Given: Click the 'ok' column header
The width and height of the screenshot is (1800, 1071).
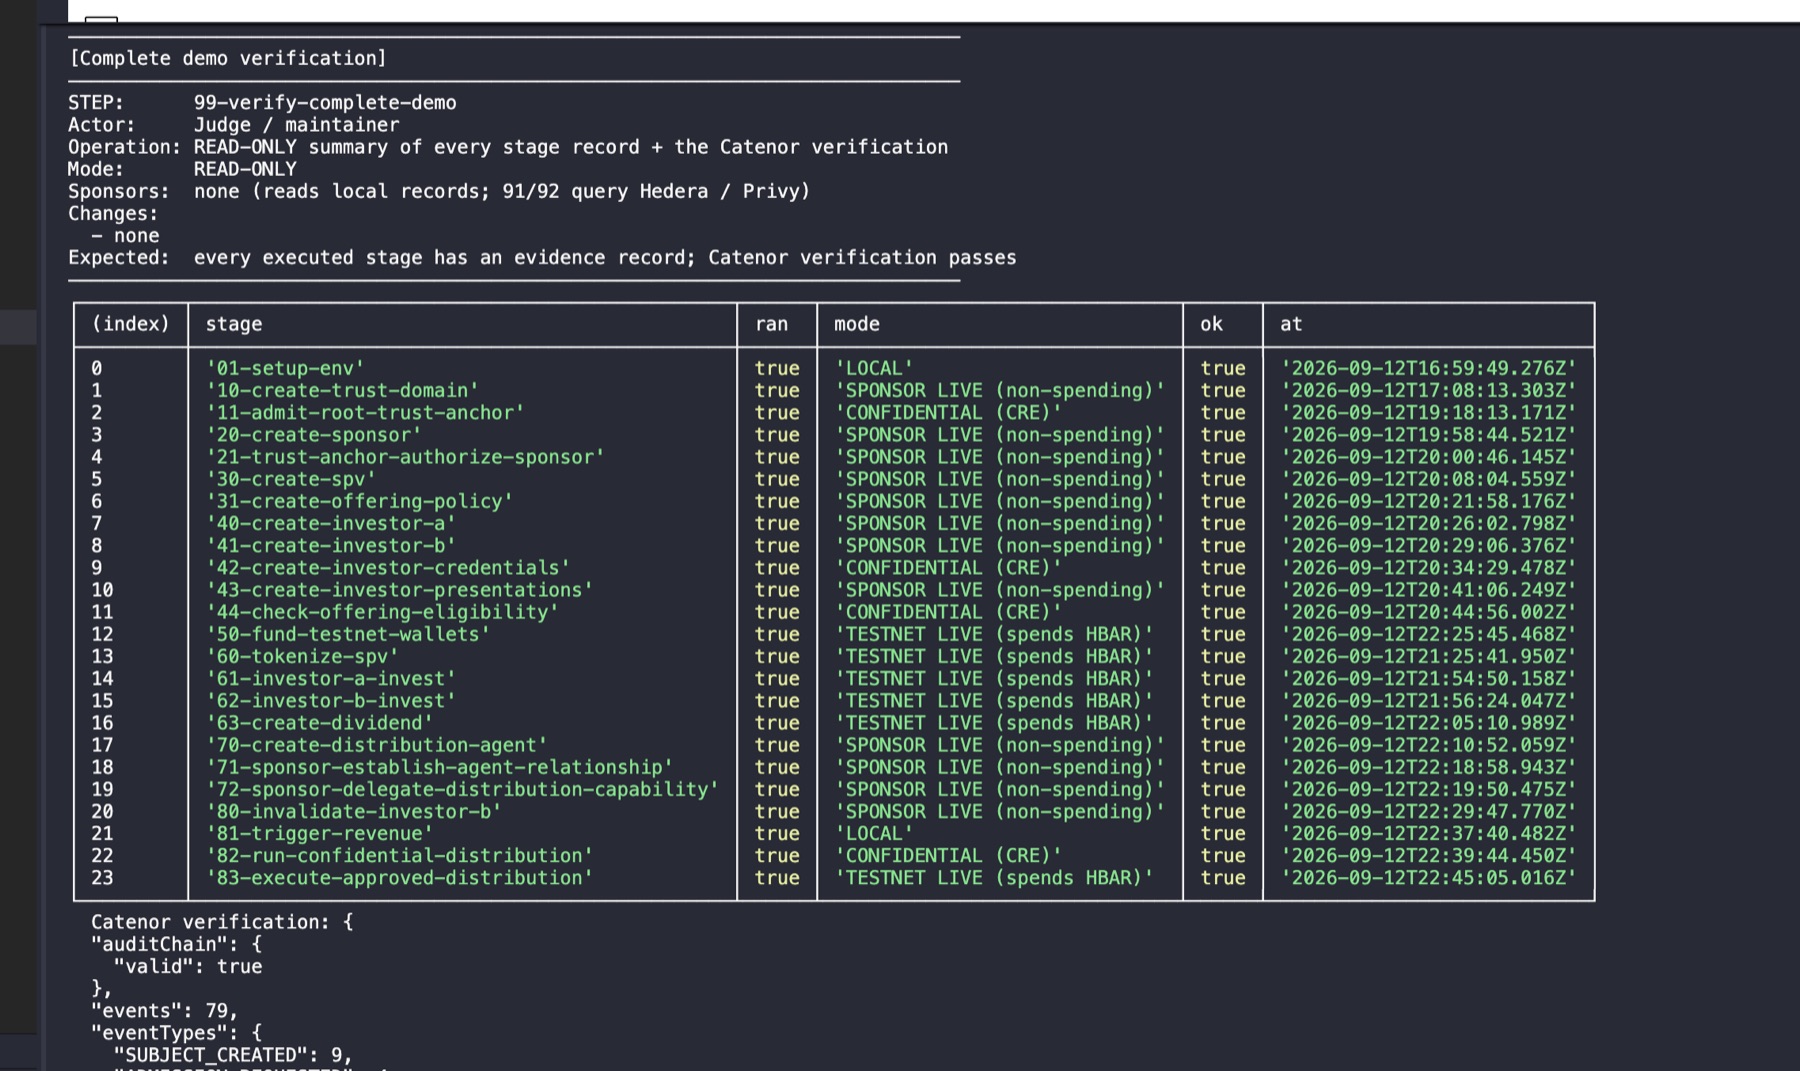Looking at the screenshot, I should [x=1211, y=324].
